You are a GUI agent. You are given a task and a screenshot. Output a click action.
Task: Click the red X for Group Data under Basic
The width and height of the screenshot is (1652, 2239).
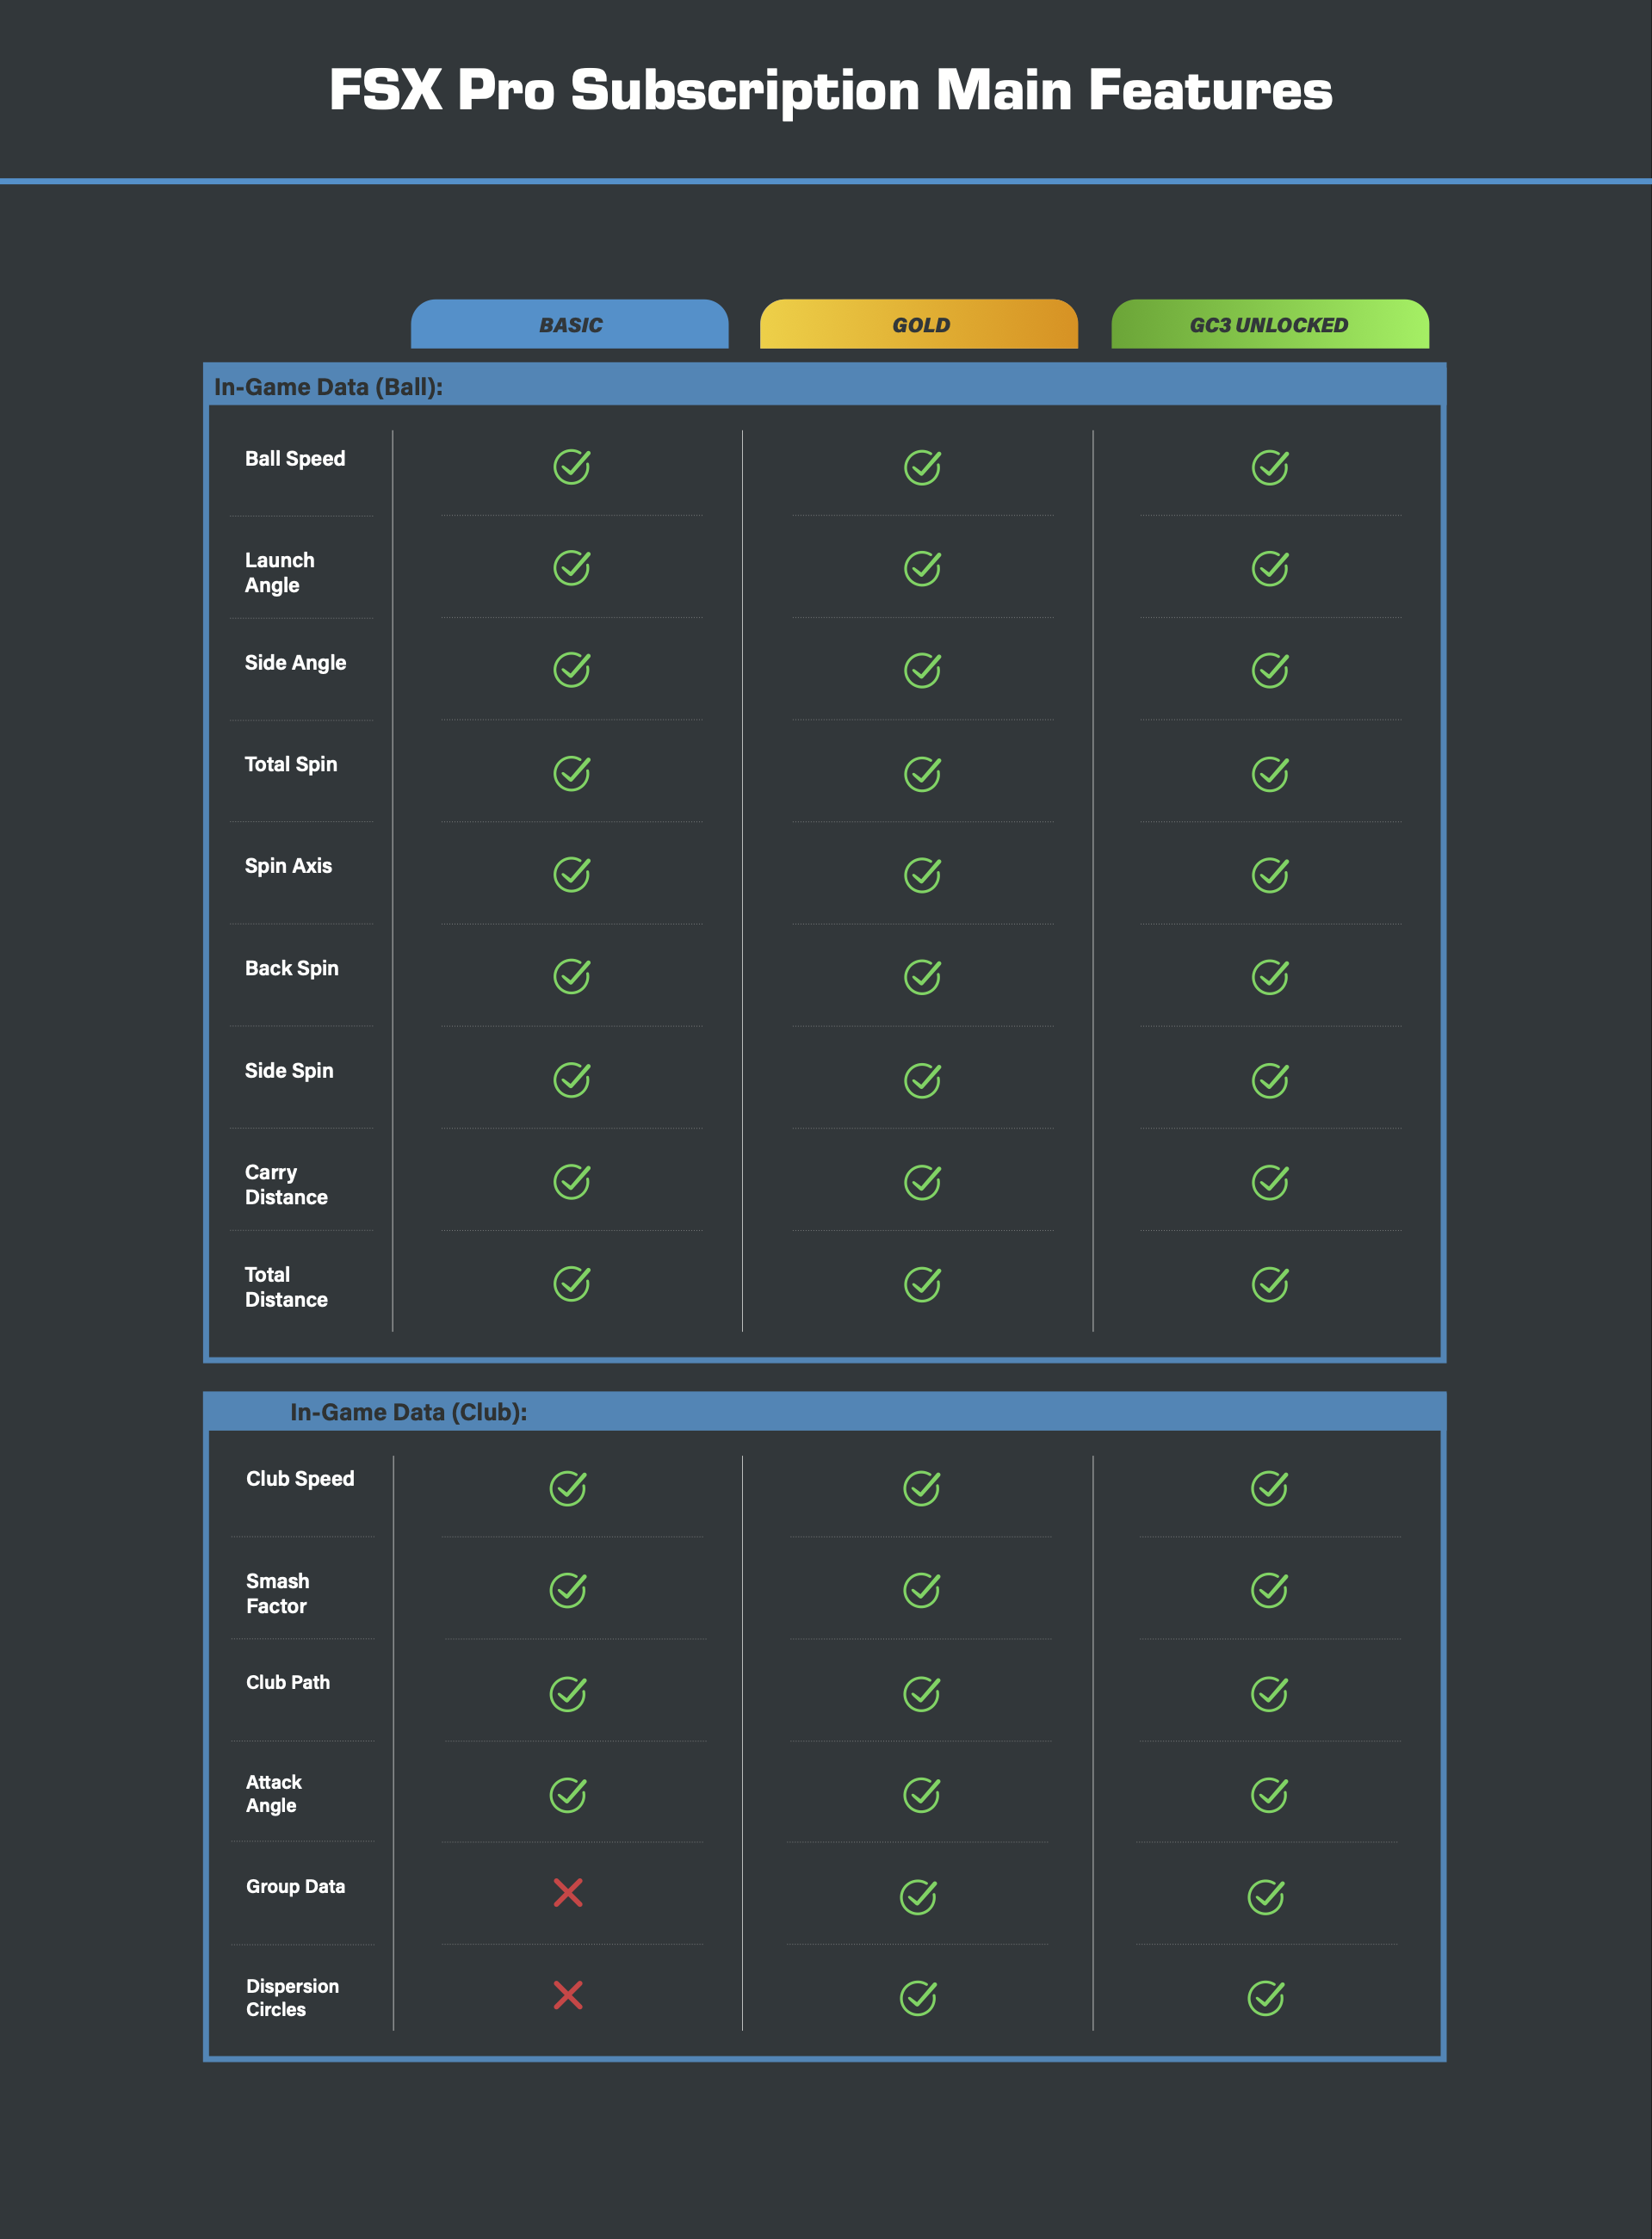[x=568, y=1895]
